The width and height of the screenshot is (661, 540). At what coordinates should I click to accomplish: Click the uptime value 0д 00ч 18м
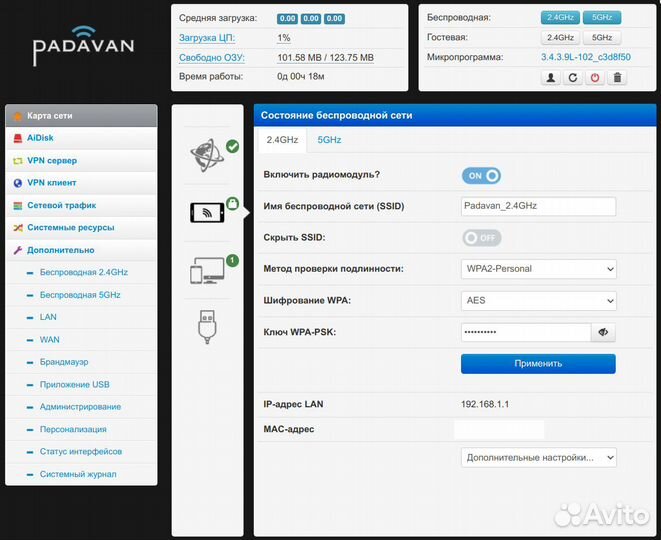(301, 77)
